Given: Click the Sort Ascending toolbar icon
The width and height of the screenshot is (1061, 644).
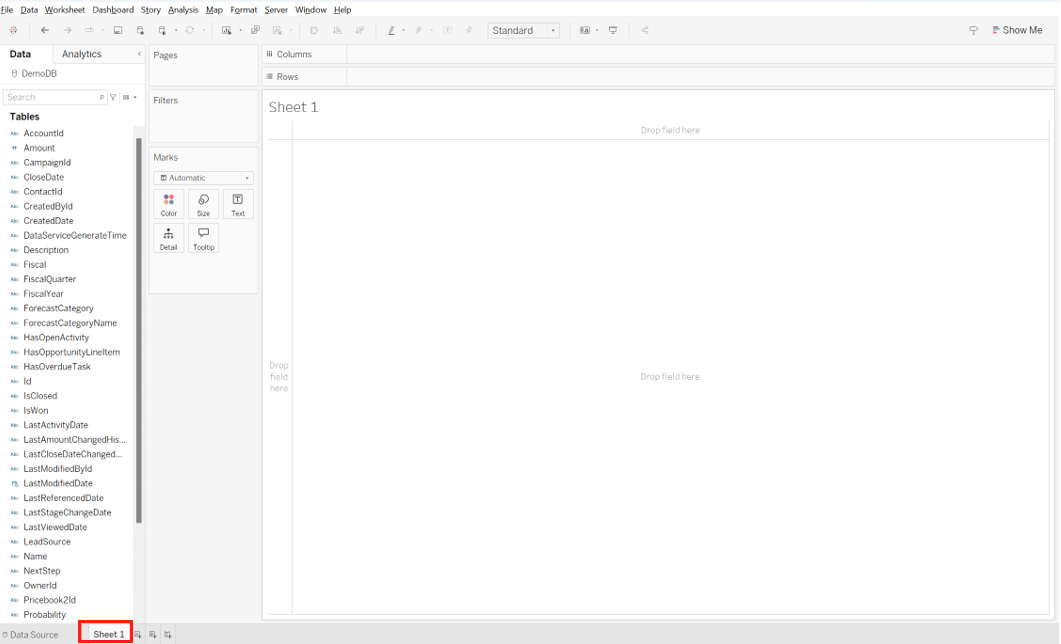Looking at the screenshot, I should (338, 30).
